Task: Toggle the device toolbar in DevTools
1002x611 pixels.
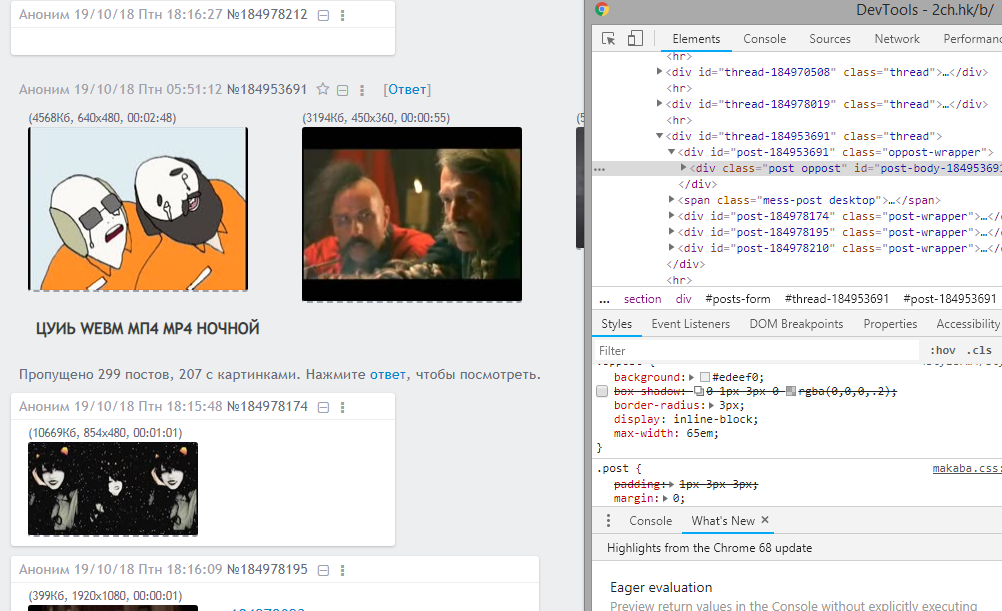Action: pos(635,38)
